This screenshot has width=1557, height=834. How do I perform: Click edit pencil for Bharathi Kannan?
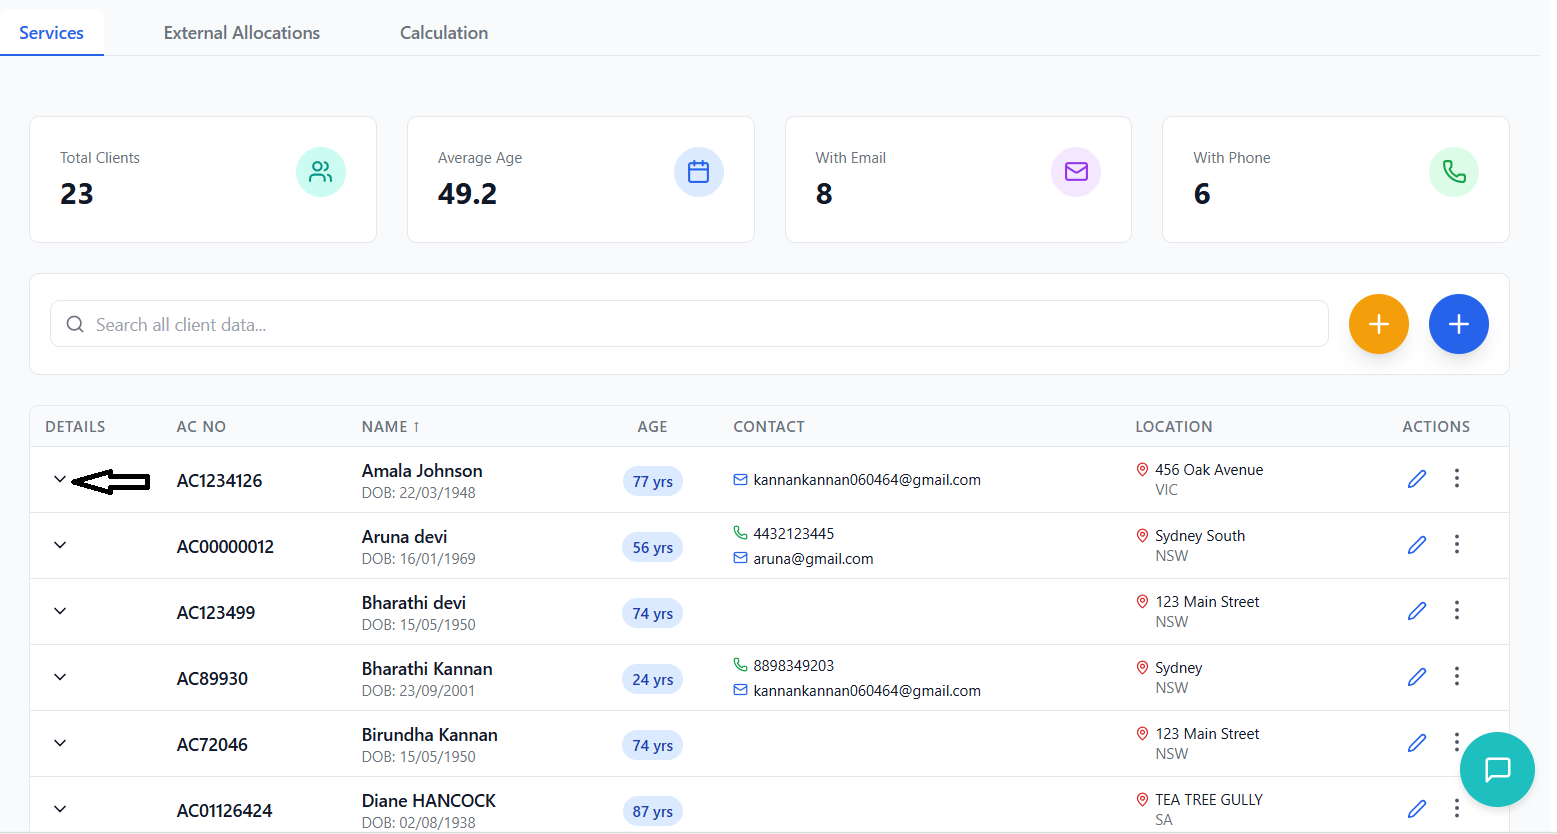pos(1416,677)
